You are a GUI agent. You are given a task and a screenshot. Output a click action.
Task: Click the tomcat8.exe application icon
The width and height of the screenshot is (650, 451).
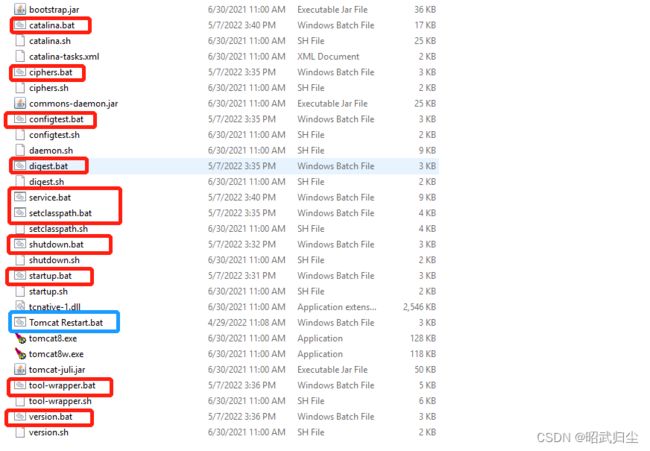[x=20, y=338]
